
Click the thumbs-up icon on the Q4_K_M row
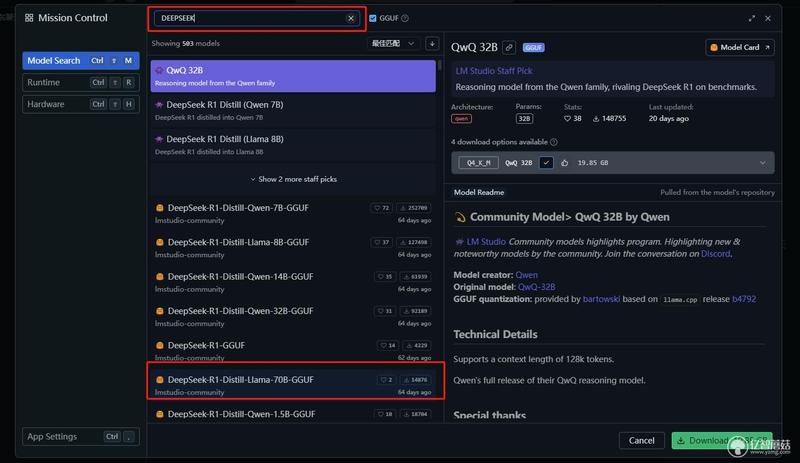point(565,163)
